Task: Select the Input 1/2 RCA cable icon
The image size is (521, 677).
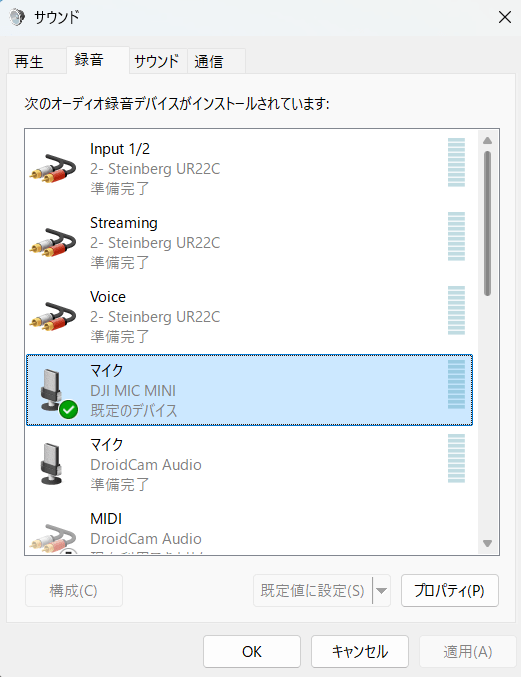Action: 53,168
